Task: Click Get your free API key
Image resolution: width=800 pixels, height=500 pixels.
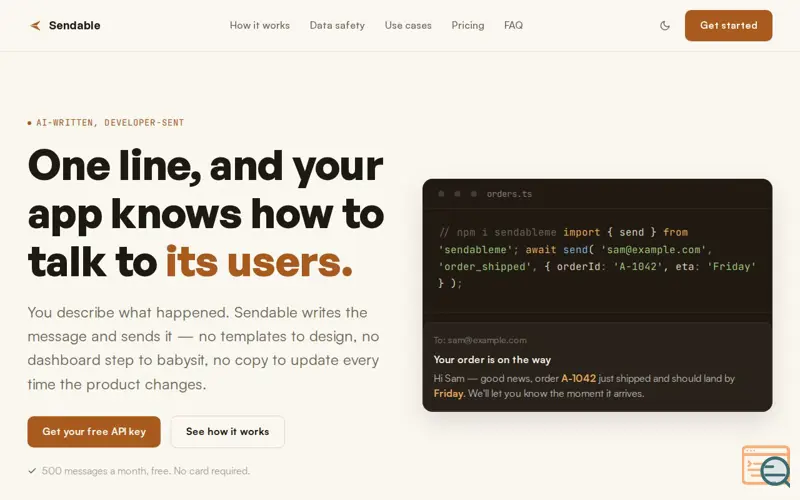Action: [x=94, y=432]
